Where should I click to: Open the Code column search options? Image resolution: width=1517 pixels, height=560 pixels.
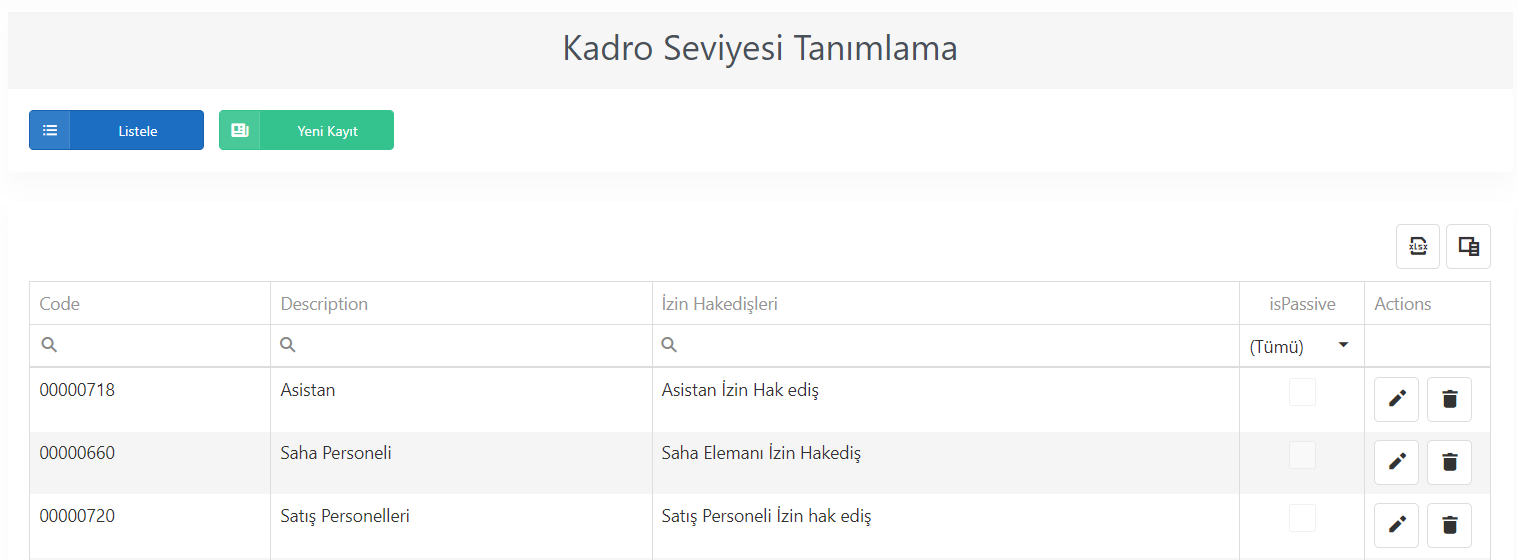[x=49, y=345]
